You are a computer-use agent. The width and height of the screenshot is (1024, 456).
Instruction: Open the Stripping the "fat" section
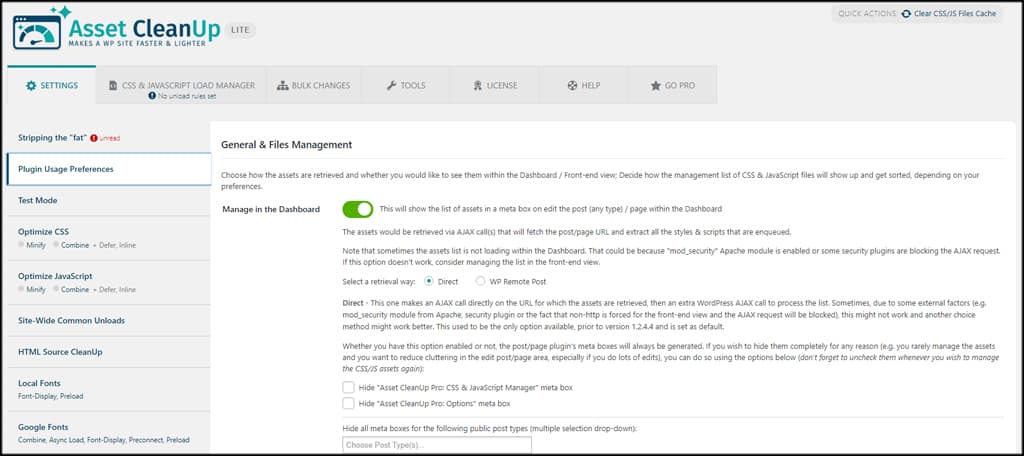click(x=52, y=137)
